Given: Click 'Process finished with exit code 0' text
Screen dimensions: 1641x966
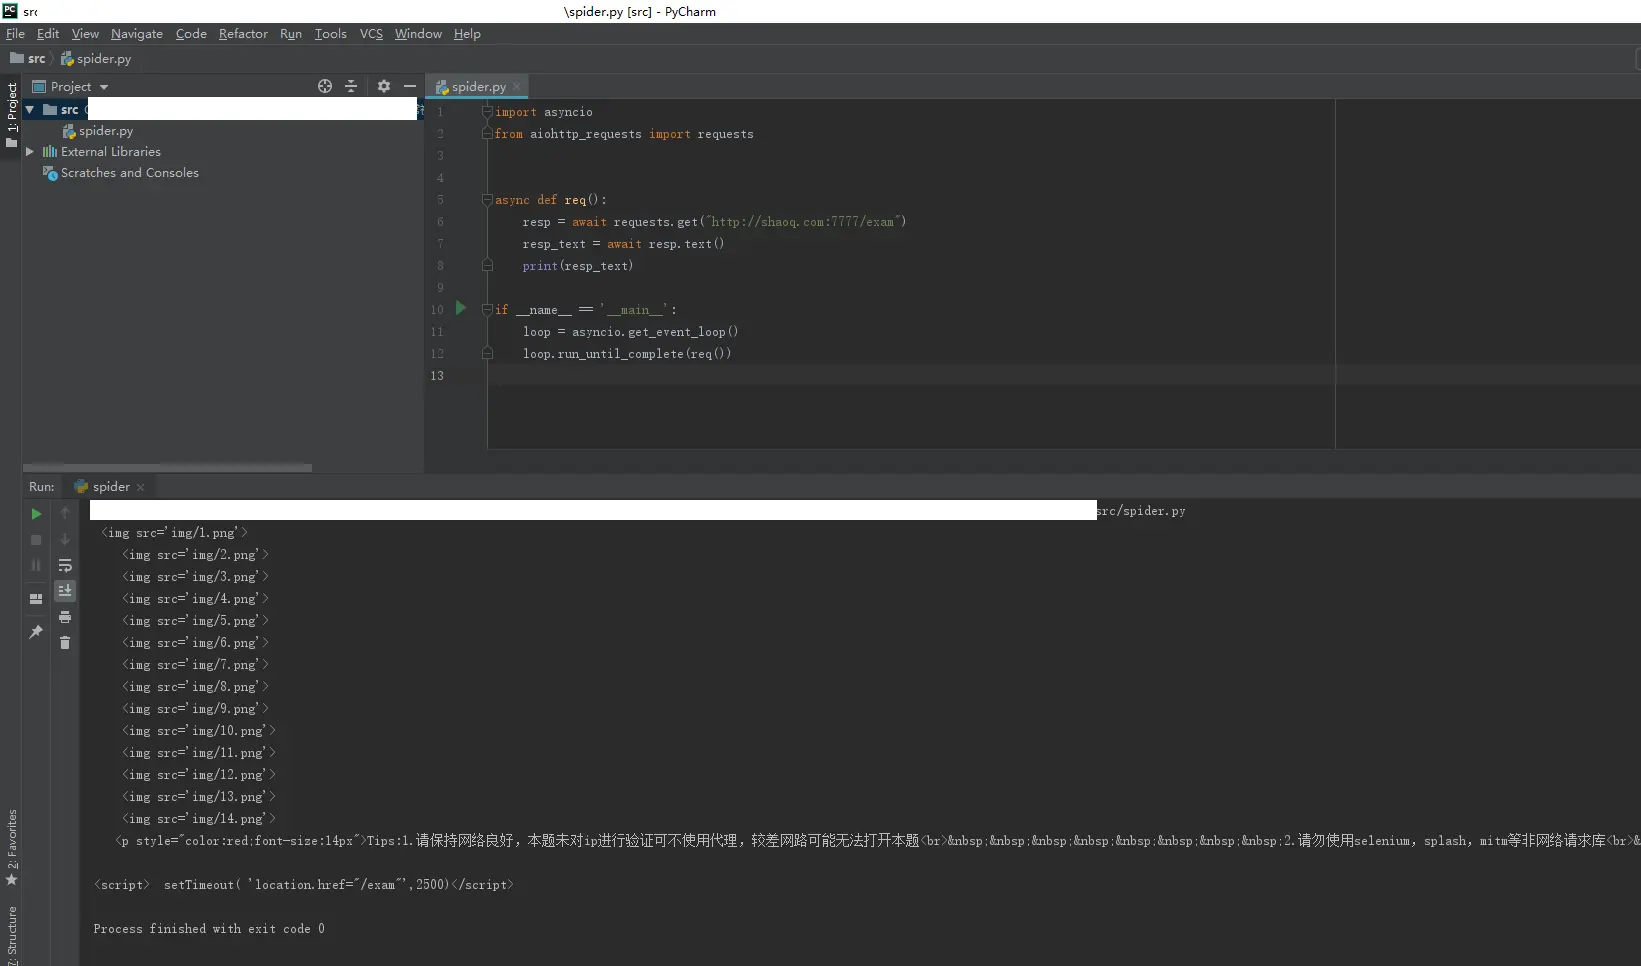Looking at the screenshot, I should click(209, 929).
